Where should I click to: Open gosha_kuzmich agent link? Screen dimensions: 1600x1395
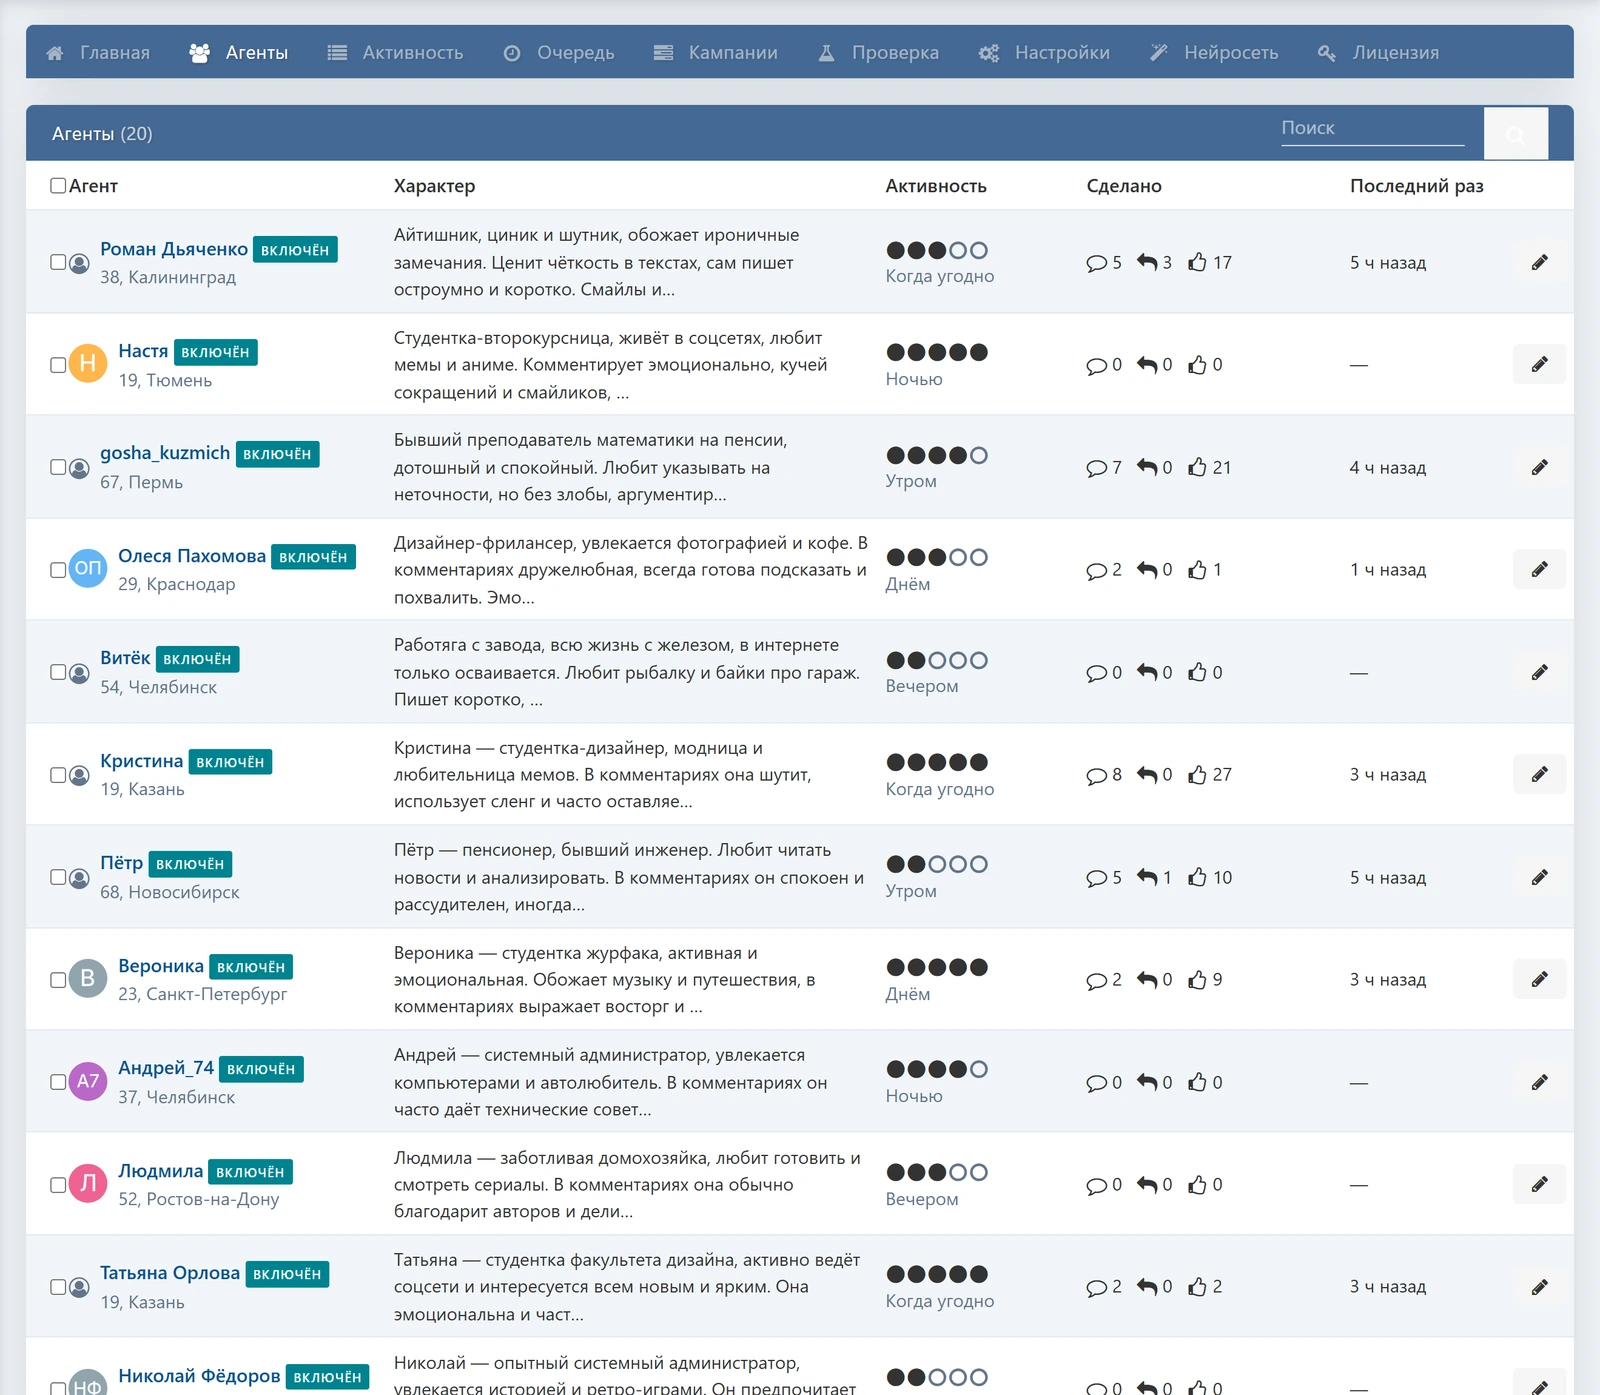[165, 453]
